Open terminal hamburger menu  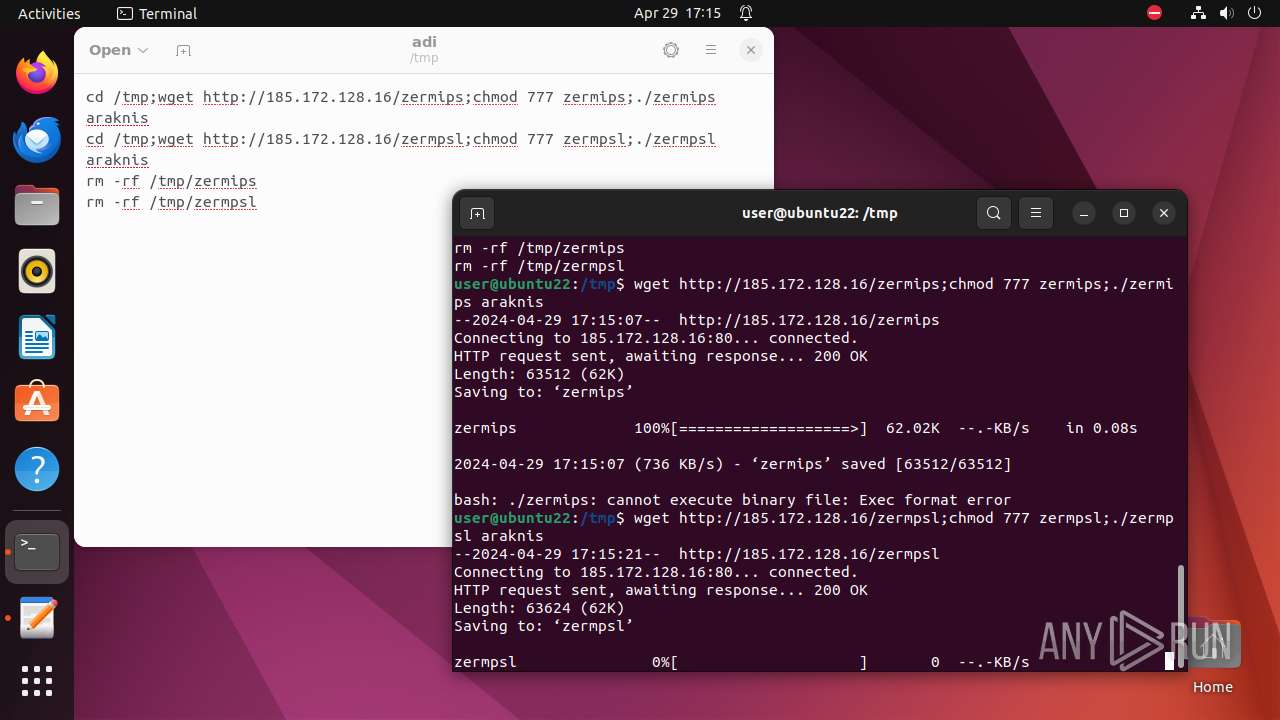click(x=1036, y=213)
